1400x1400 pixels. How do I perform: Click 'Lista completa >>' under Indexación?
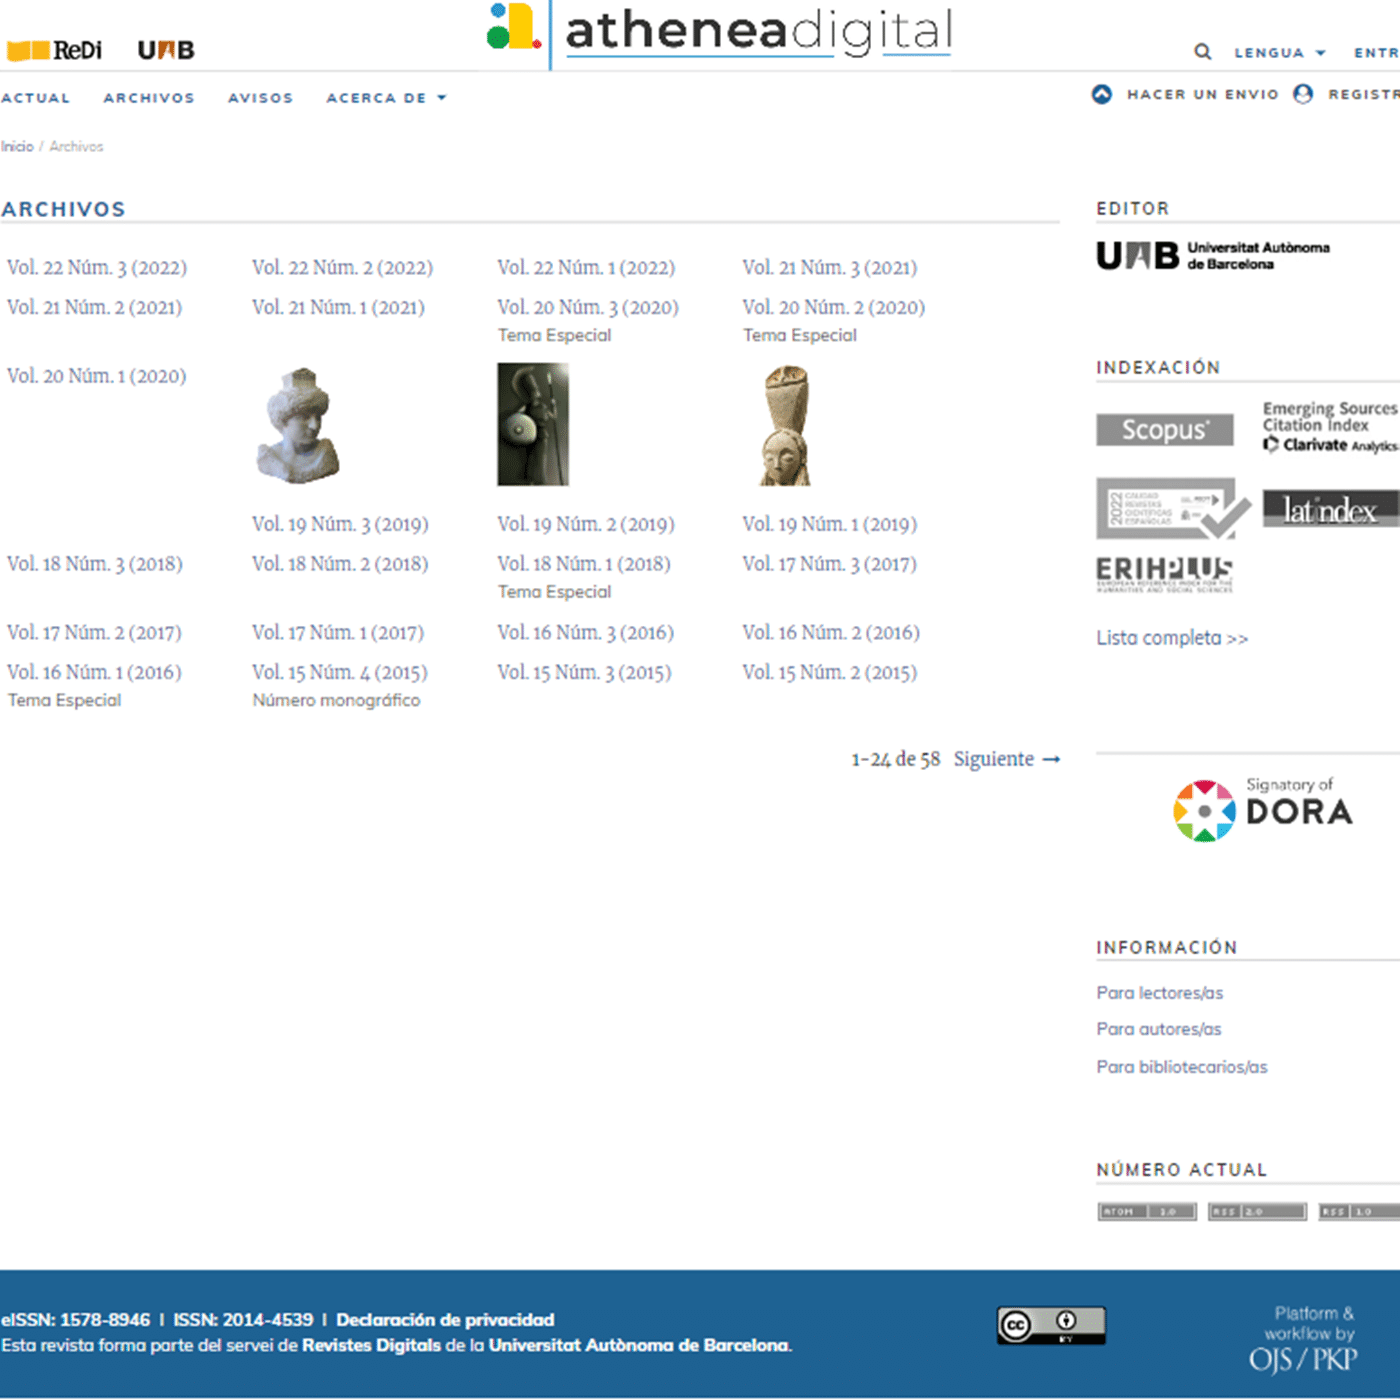(1171, 637)
